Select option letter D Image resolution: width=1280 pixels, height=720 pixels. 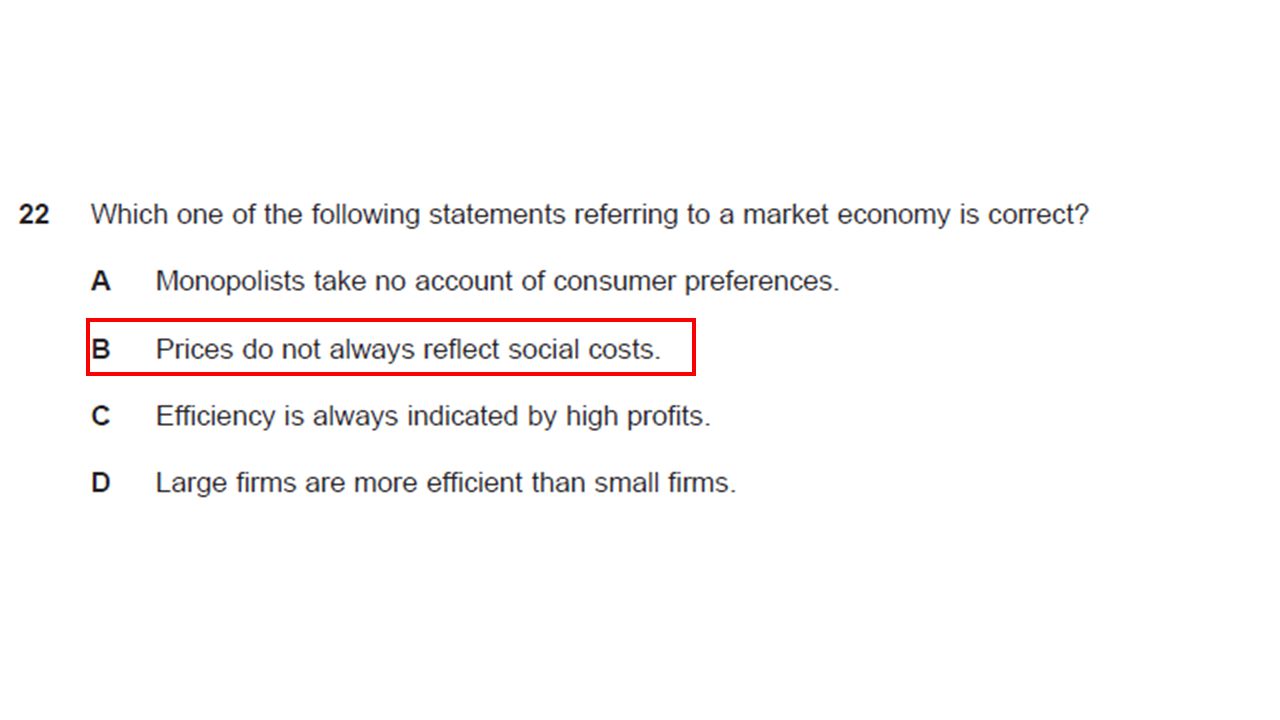pos(100,483)
